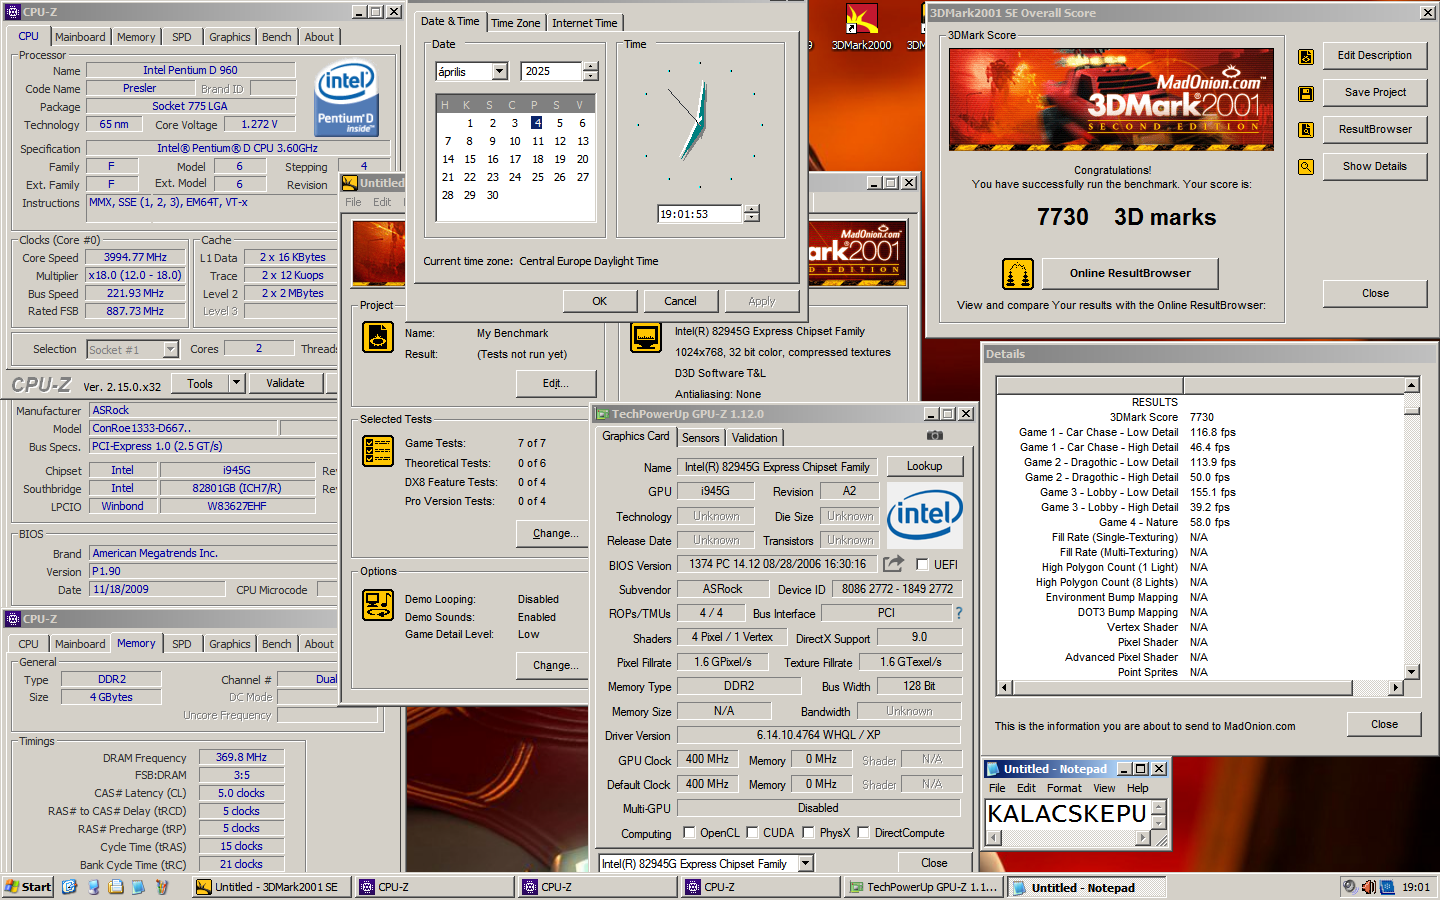Click the Project icon in 3DMark2001 window

(378, 337)
